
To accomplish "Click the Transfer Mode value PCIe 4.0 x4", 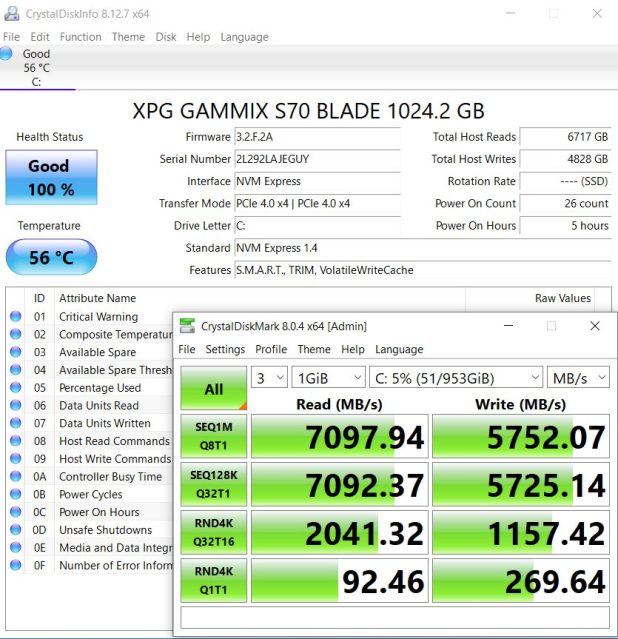I will click(318, 203).
